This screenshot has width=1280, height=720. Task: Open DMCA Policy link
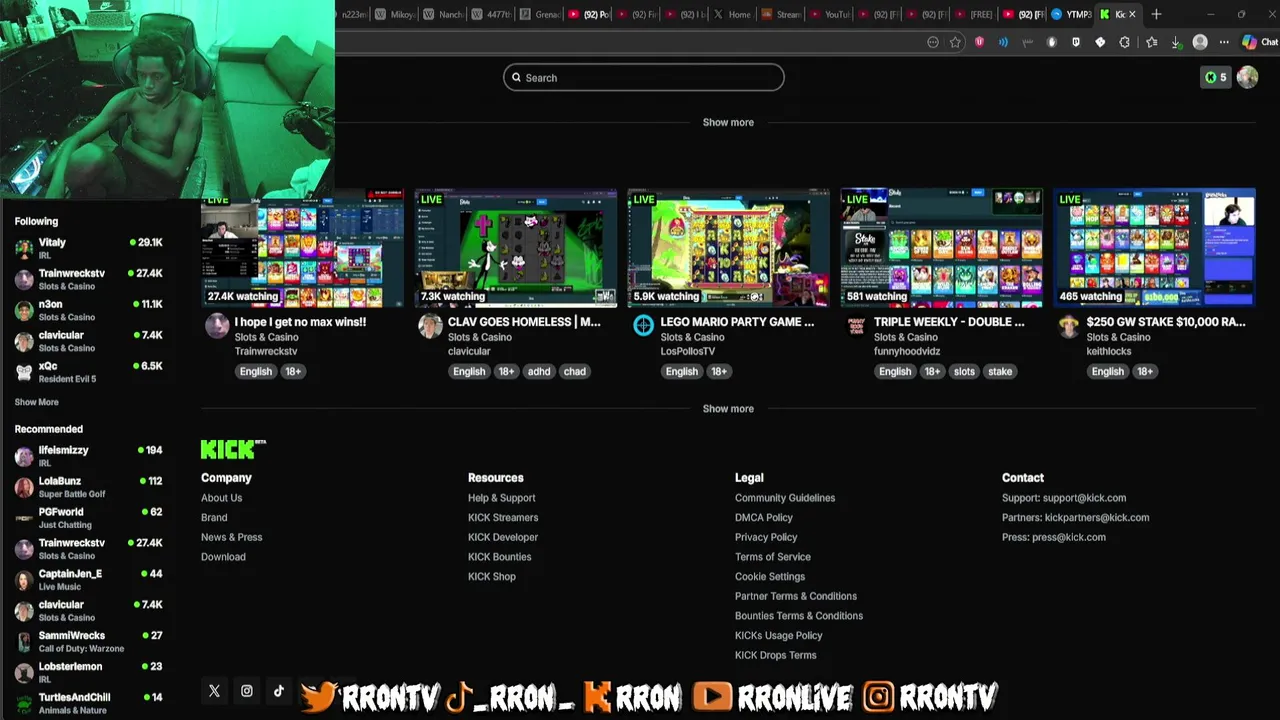click(x=764, y=517)
